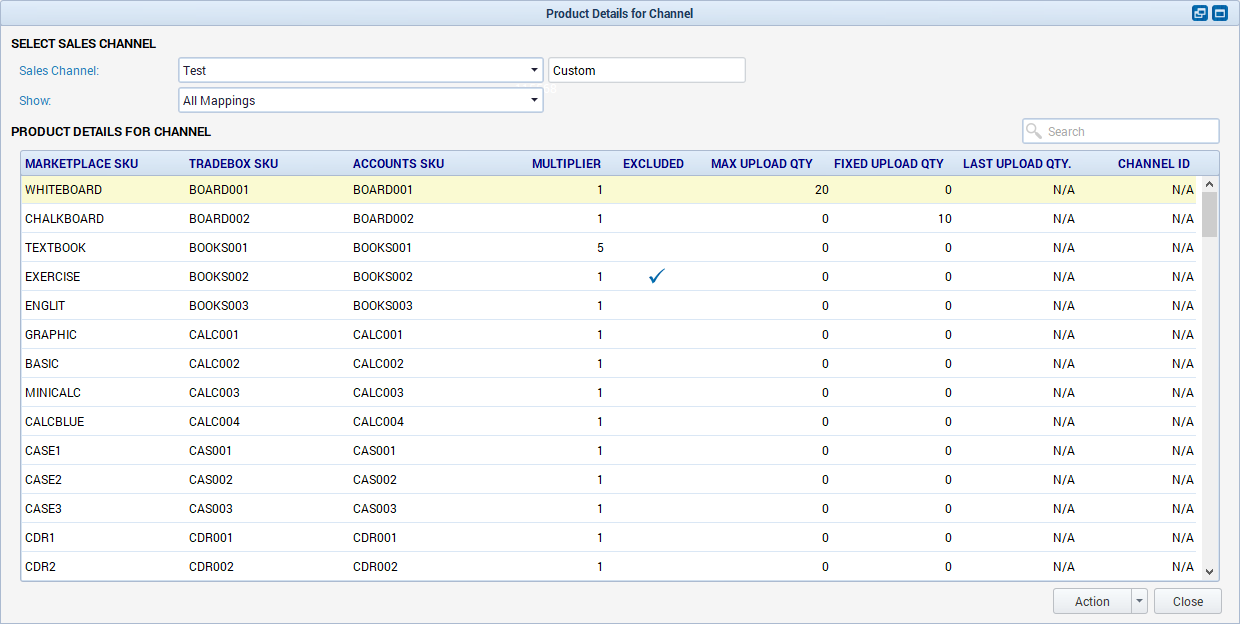Sort by Multiplier column header

click(566, 164)
